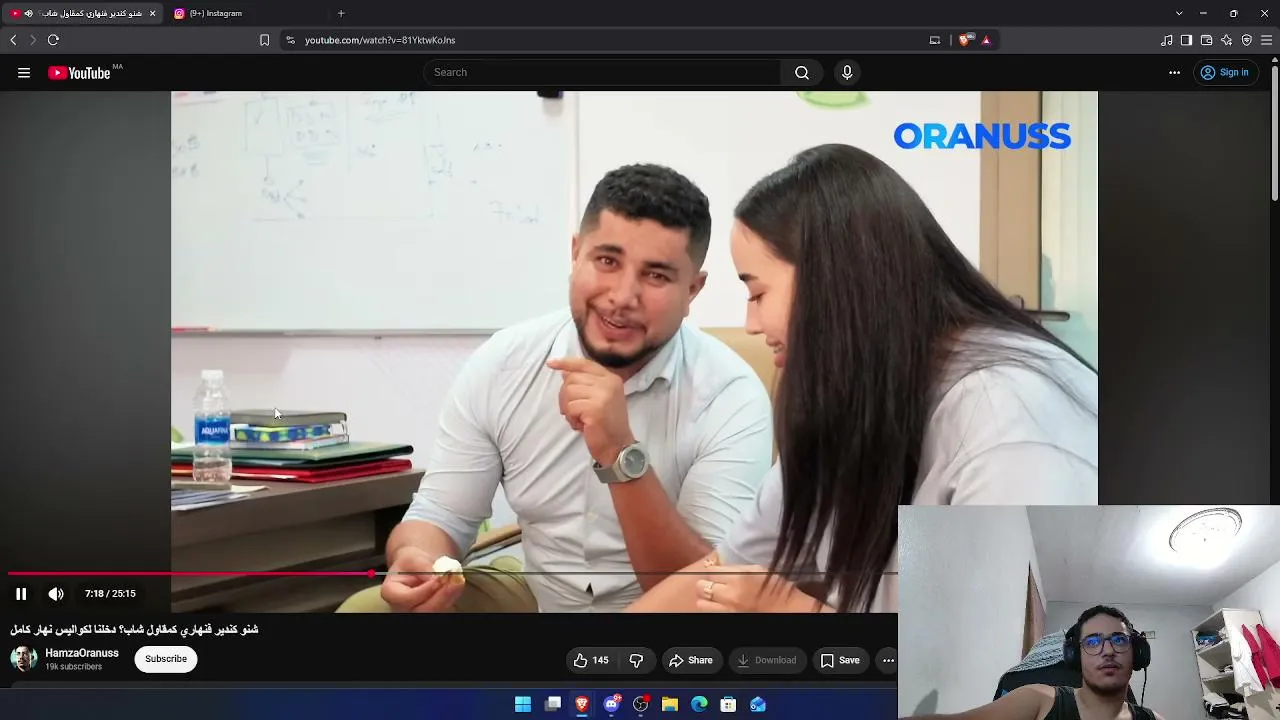Open more actions menu beside Save

[x=888, y=660]
